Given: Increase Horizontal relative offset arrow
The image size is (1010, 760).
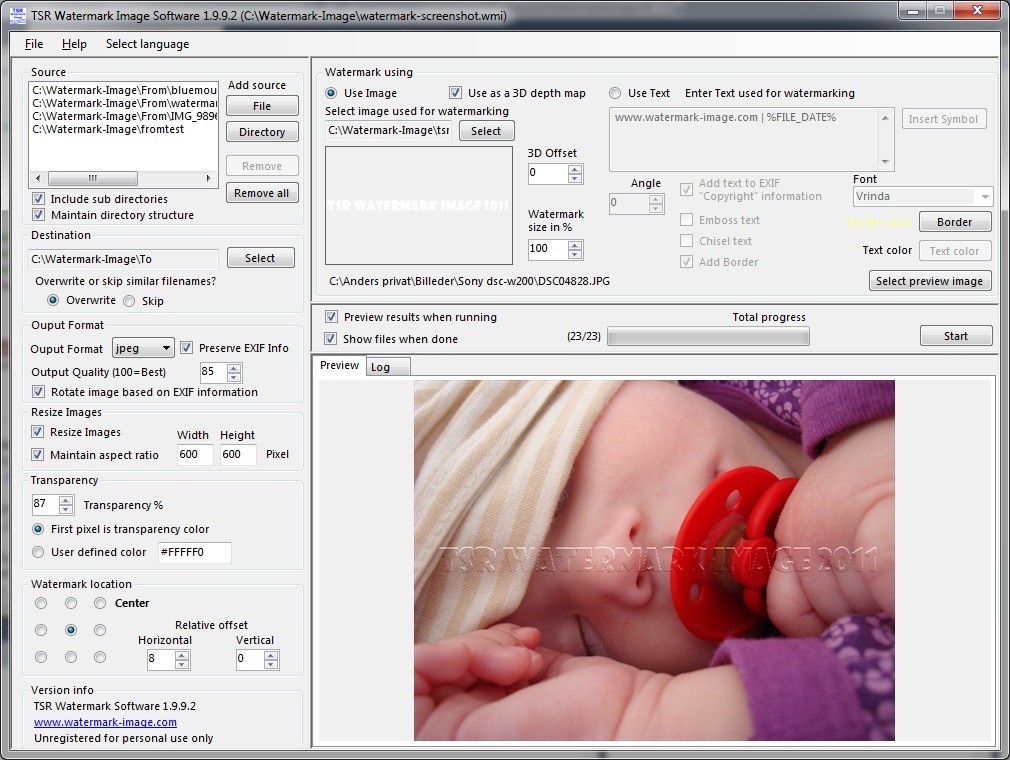Looking at the screenshot, I should pyautogui.click(x=182, y=655).
